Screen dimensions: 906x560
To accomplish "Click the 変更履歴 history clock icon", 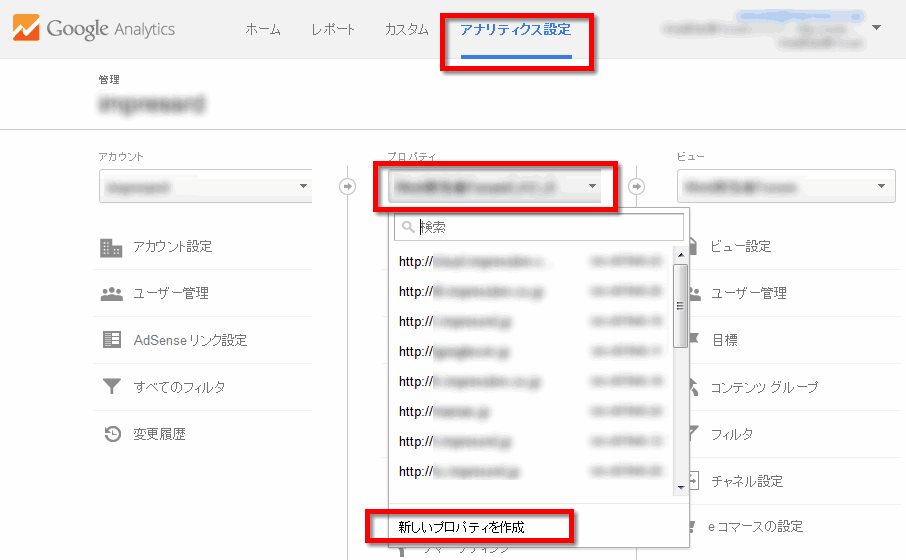I will [111, 434].
